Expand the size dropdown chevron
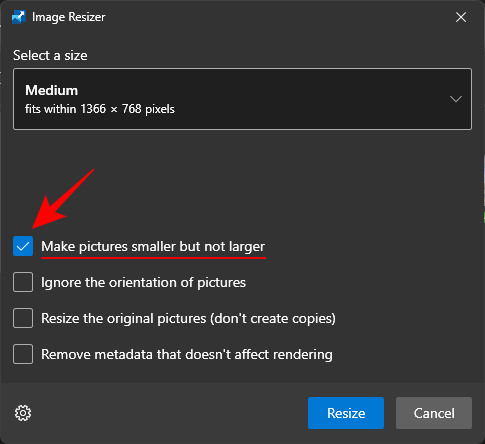Viewport: 485px width, 444px height. (x=455, y=99)
